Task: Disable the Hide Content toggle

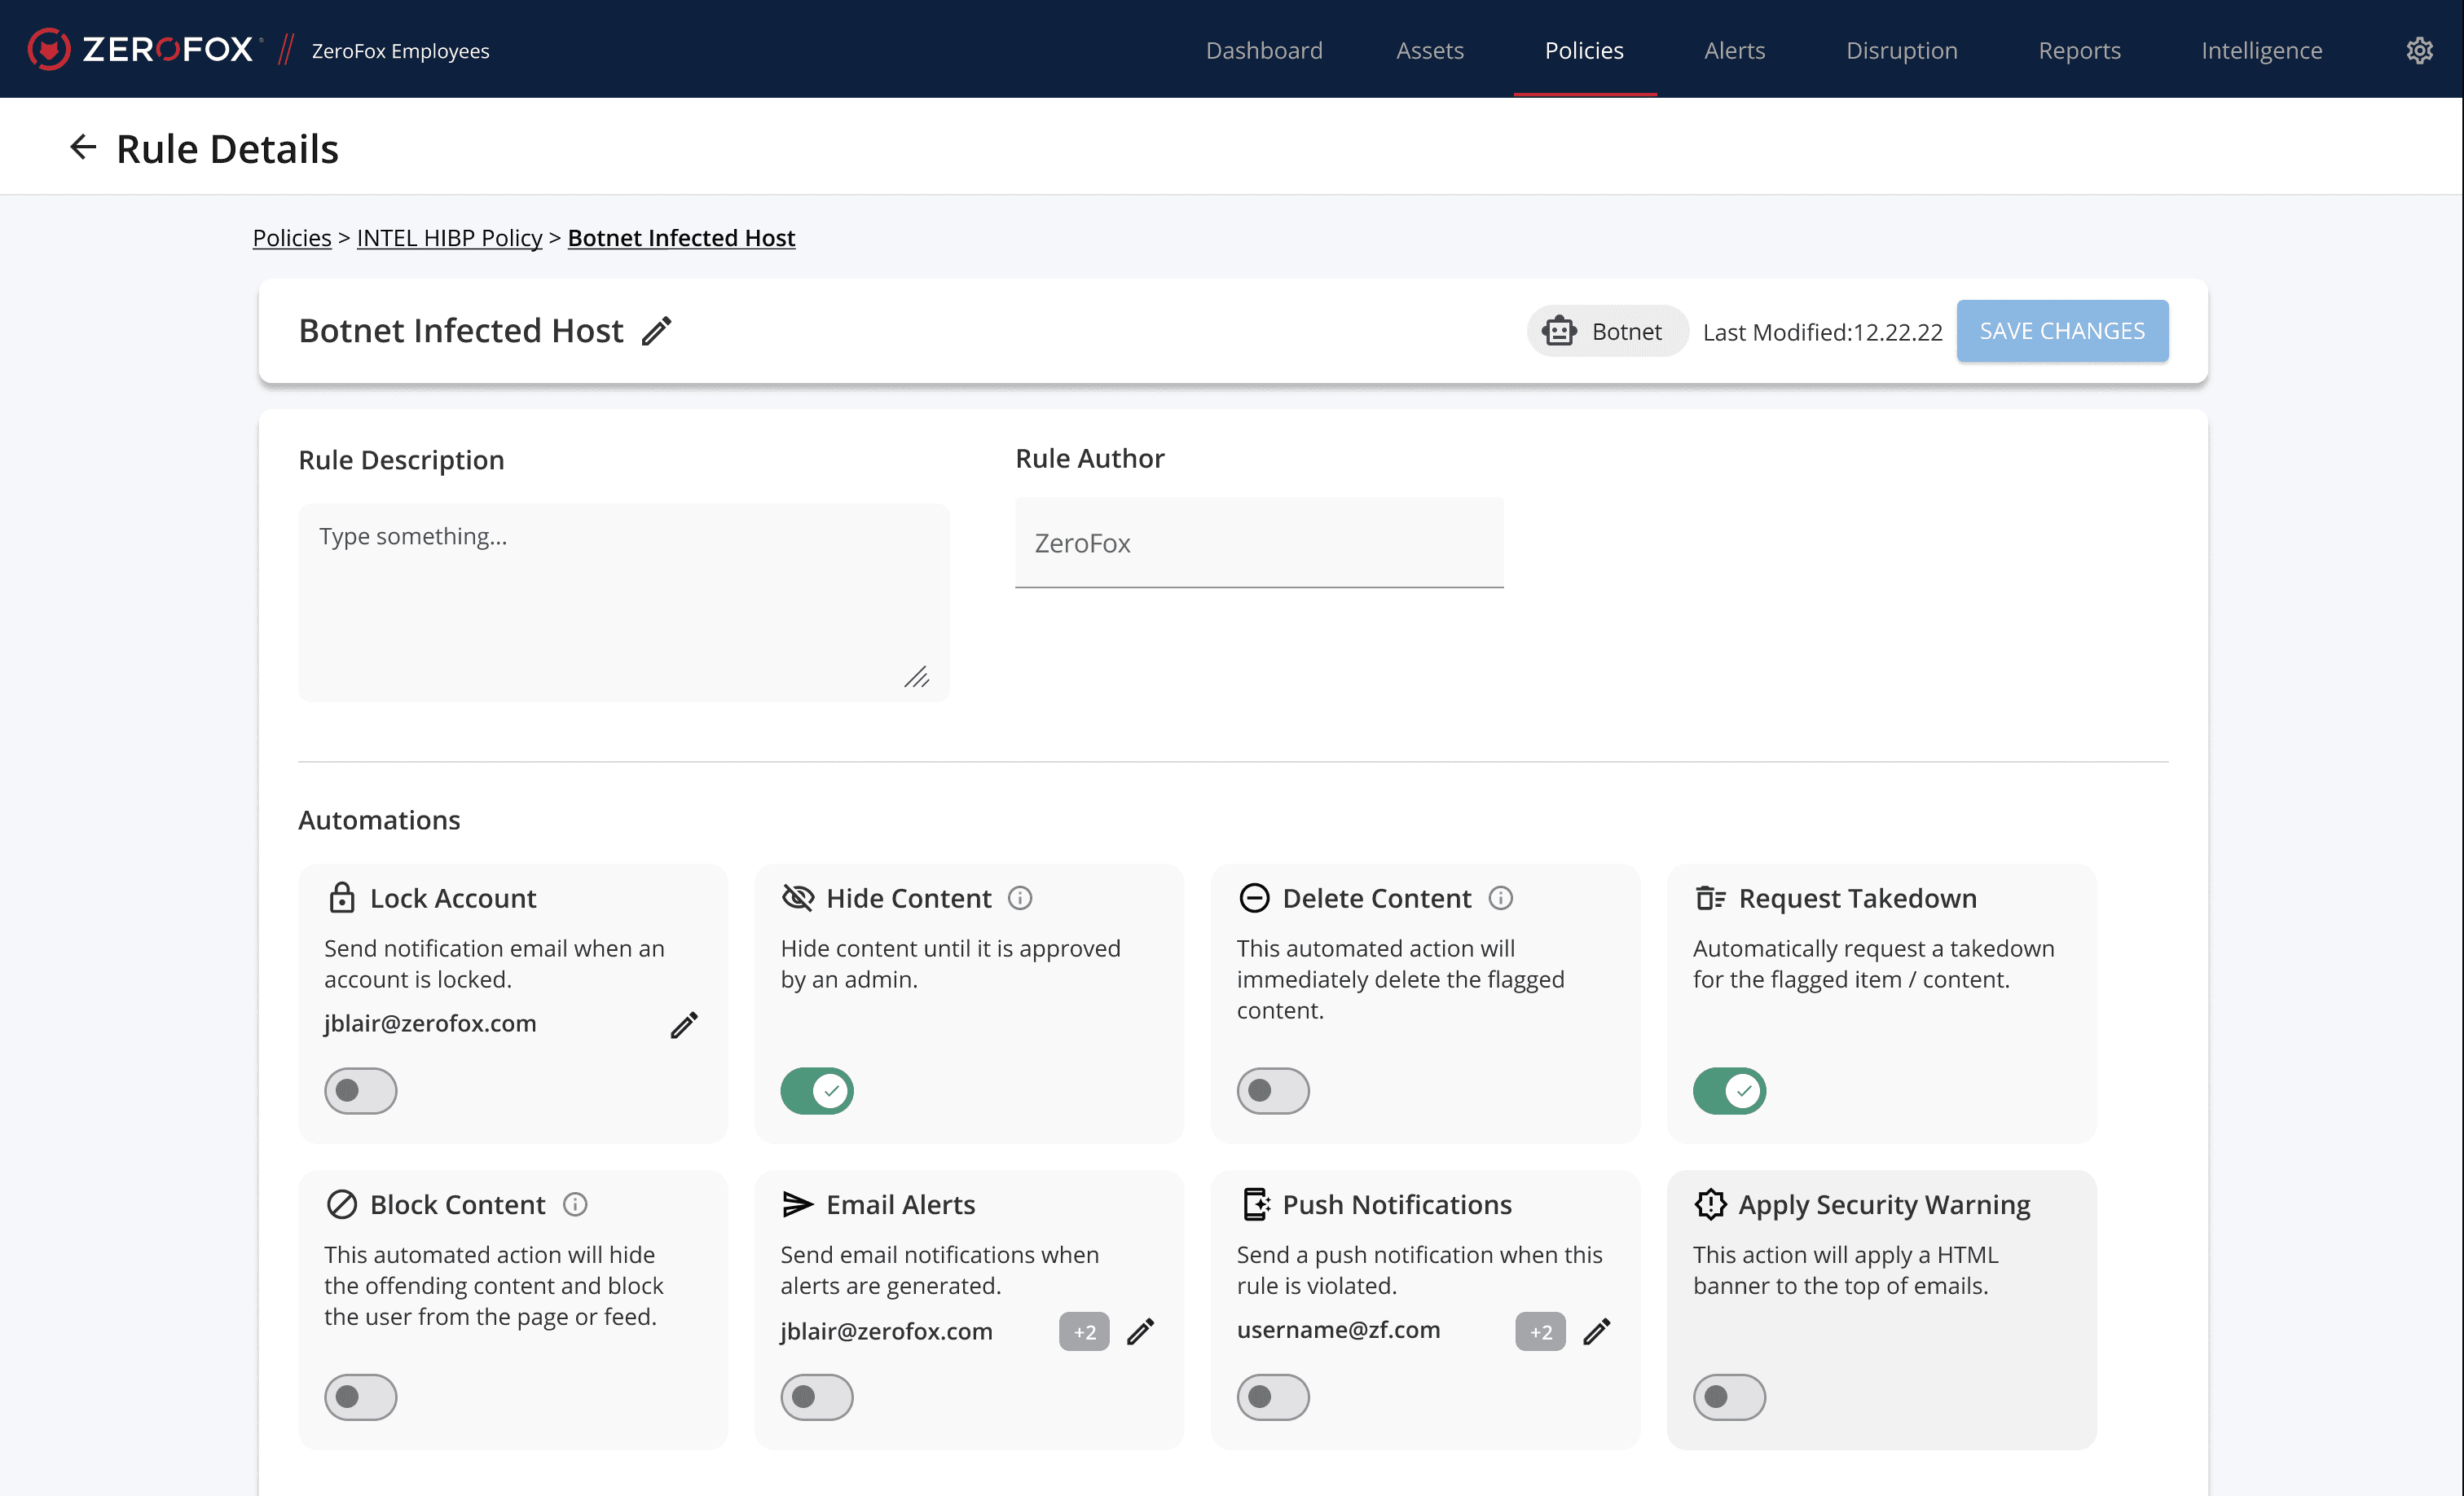Action: click(x=816, y=1090)
